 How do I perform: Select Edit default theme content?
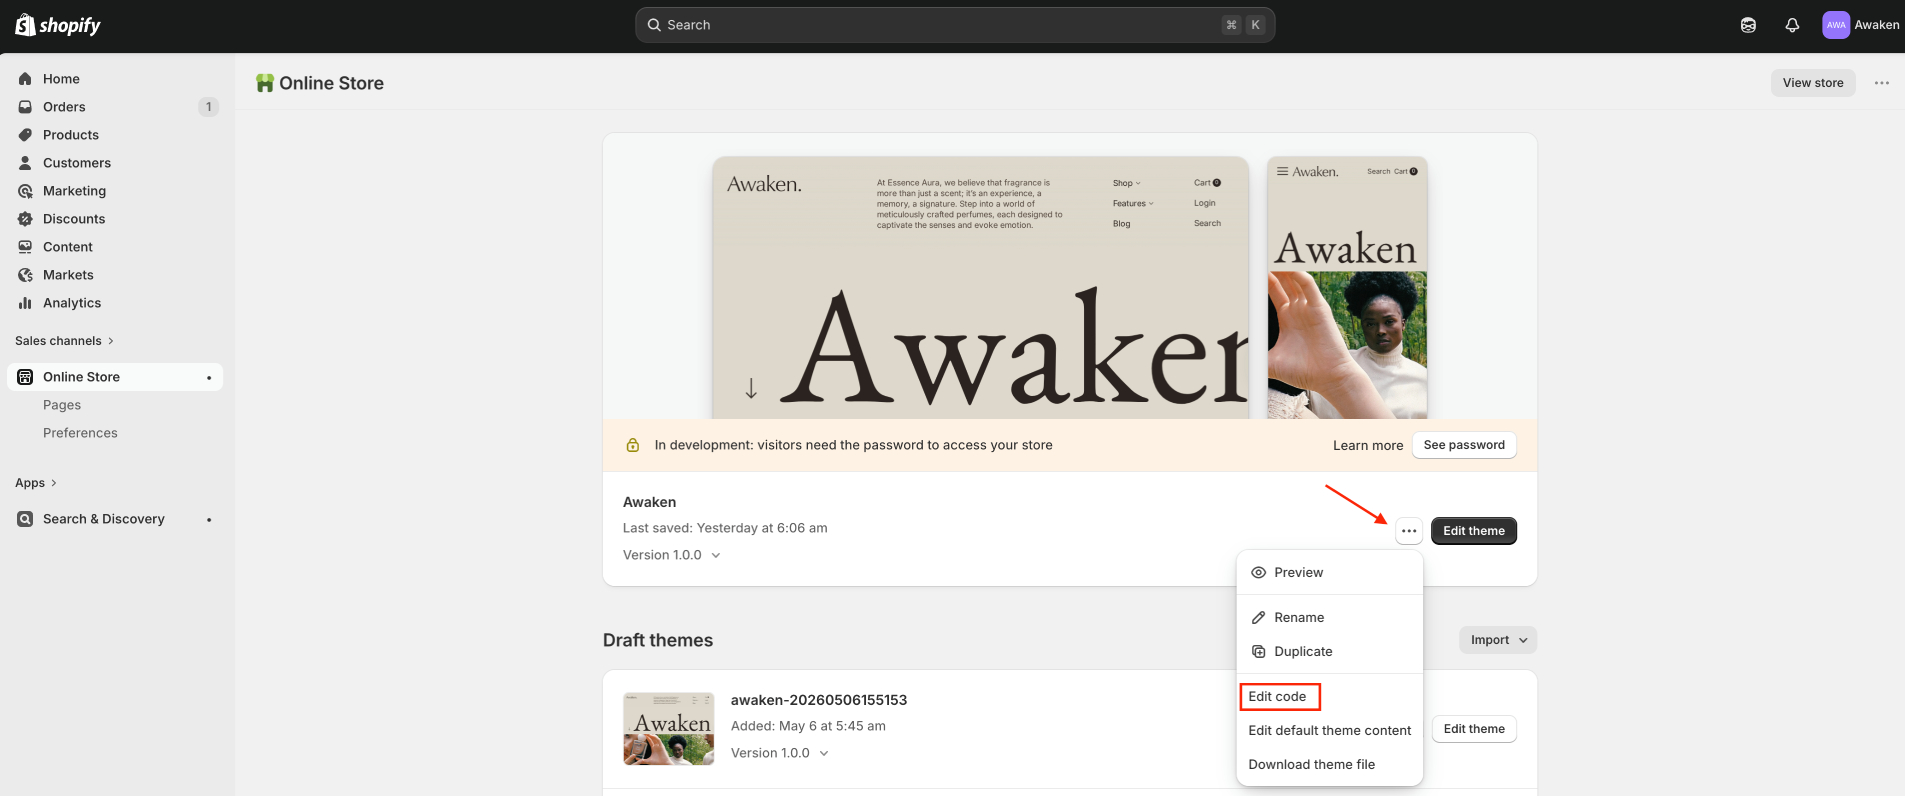(x=1330, y=731)
